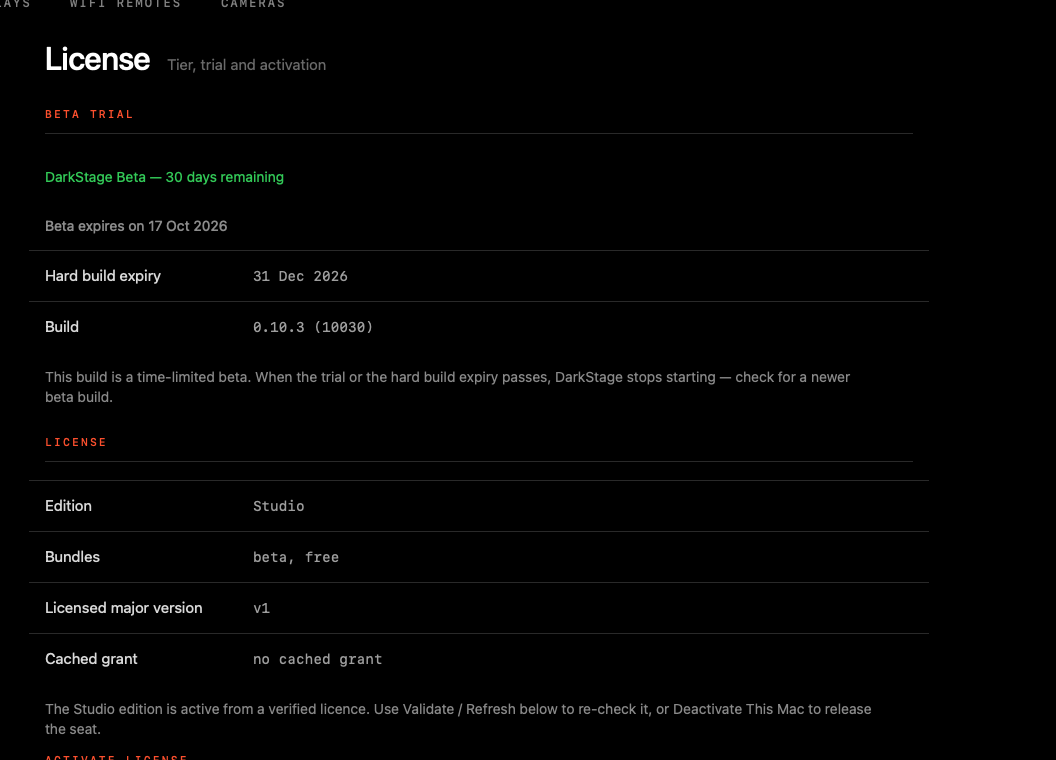
Task: Click the 'Hard build expiry' label
Action: coord(103,276)
